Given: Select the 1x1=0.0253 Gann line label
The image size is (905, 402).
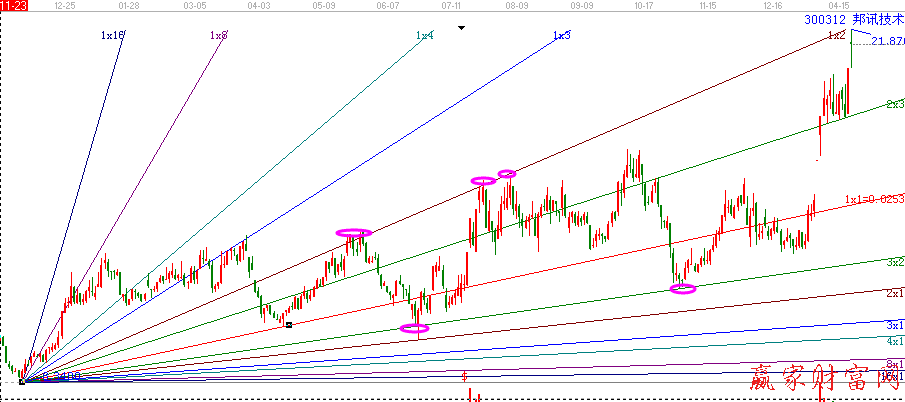Looking at the screenshot, I should [873, 198].
